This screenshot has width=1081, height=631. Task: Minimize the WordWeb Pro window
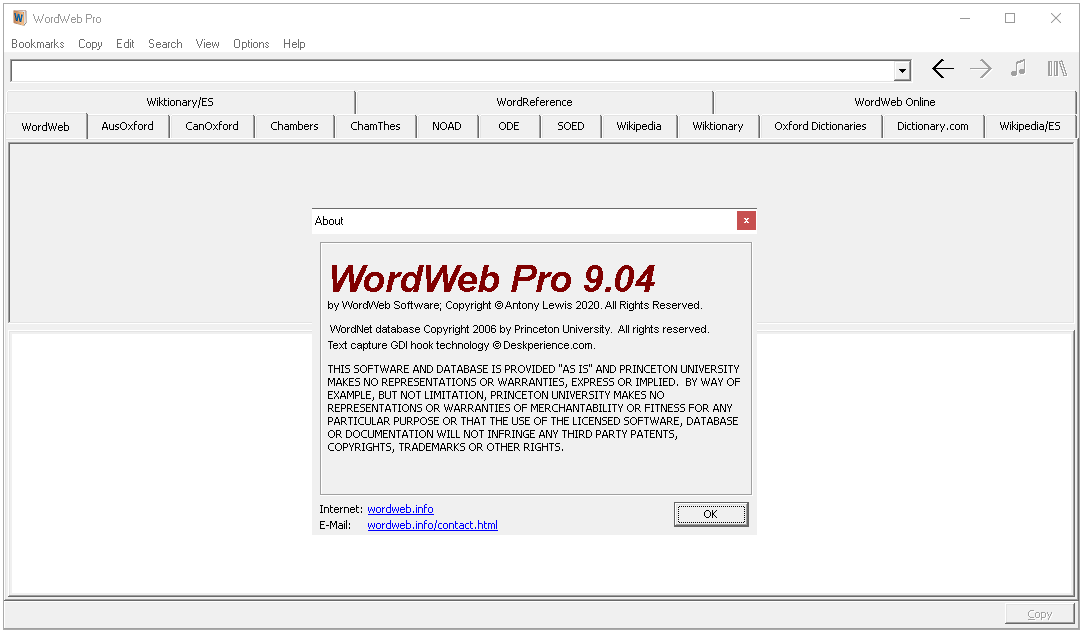[965, 19]
